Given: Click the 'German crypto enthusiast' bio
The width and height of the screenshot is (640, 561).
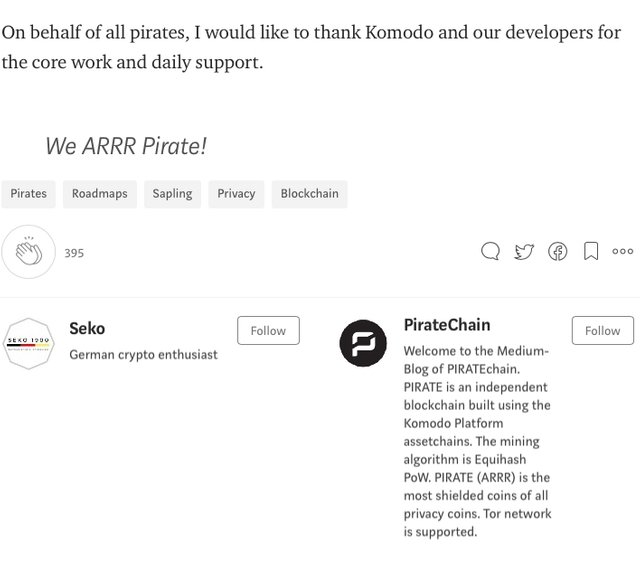Looking at the screenshot, I should coord(143,355).
